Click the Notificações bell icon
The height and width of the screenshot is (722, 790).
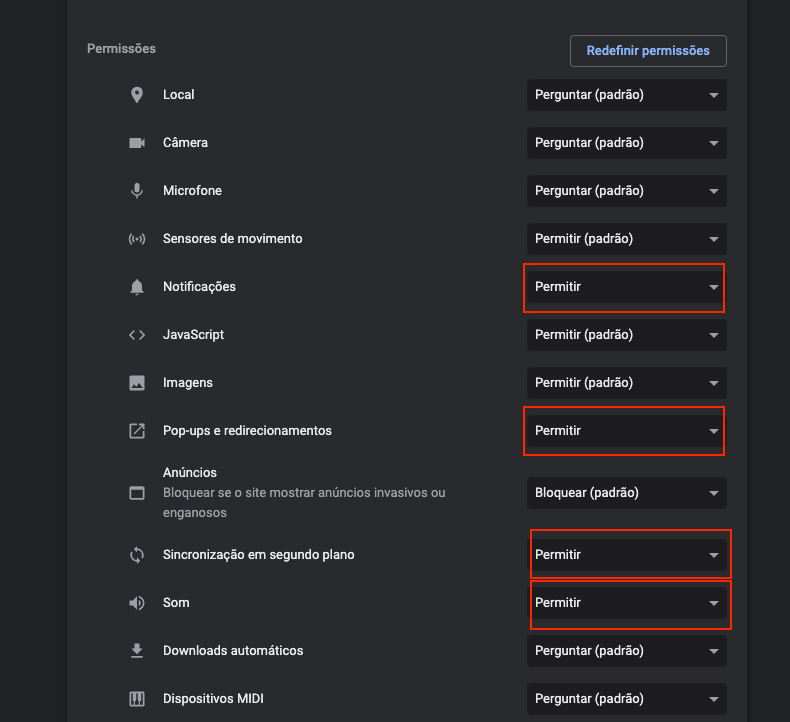pyautogui.click(x=137, y=287)
